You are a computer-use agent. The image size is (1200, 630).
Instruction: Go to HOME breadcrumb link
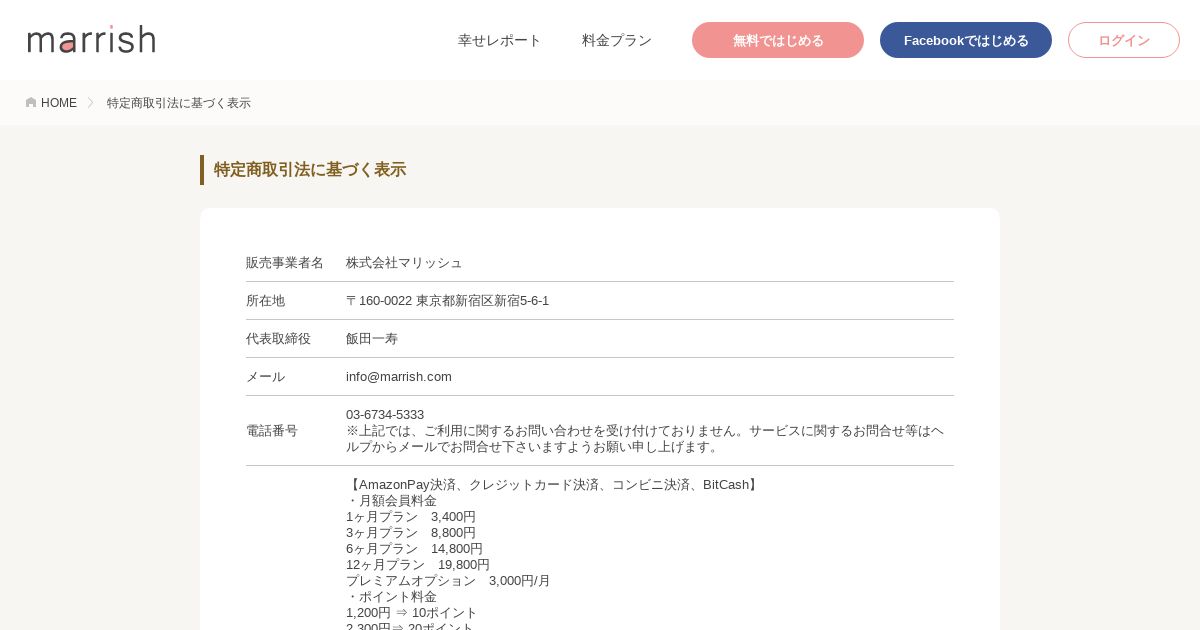[59, 103]
